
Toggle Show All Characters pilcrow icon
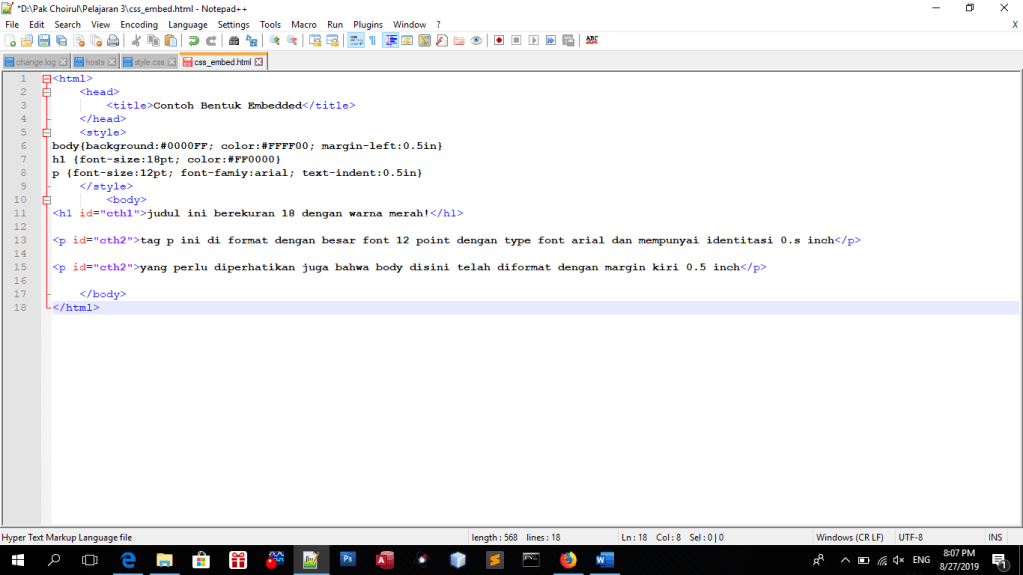tap(372, 41)
